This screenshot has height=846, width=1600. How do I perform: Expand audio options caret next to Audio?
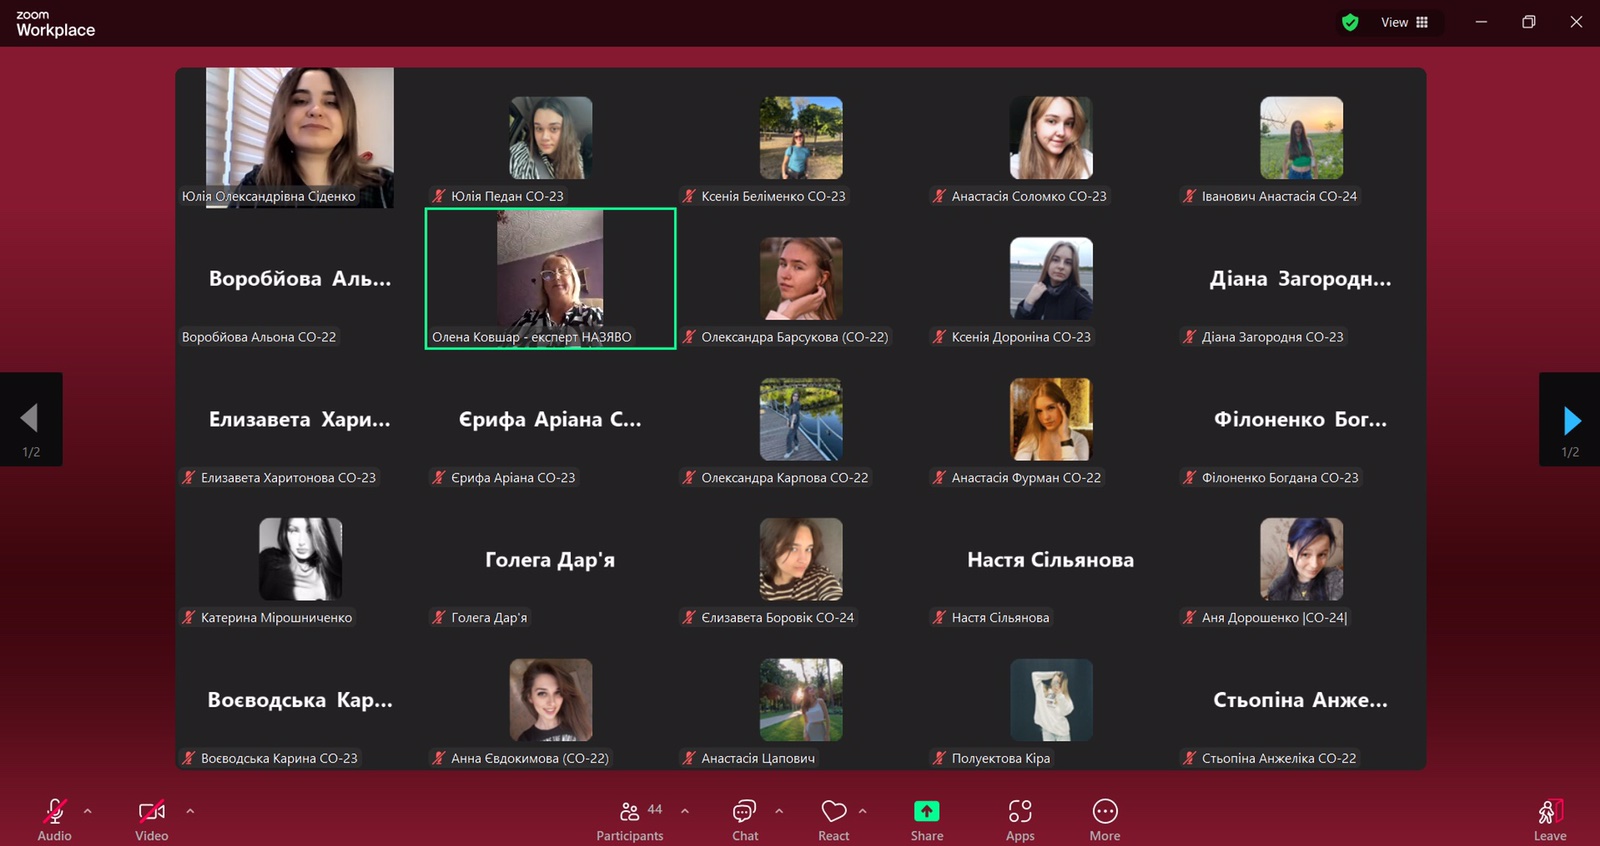click(x=88, y=811)
